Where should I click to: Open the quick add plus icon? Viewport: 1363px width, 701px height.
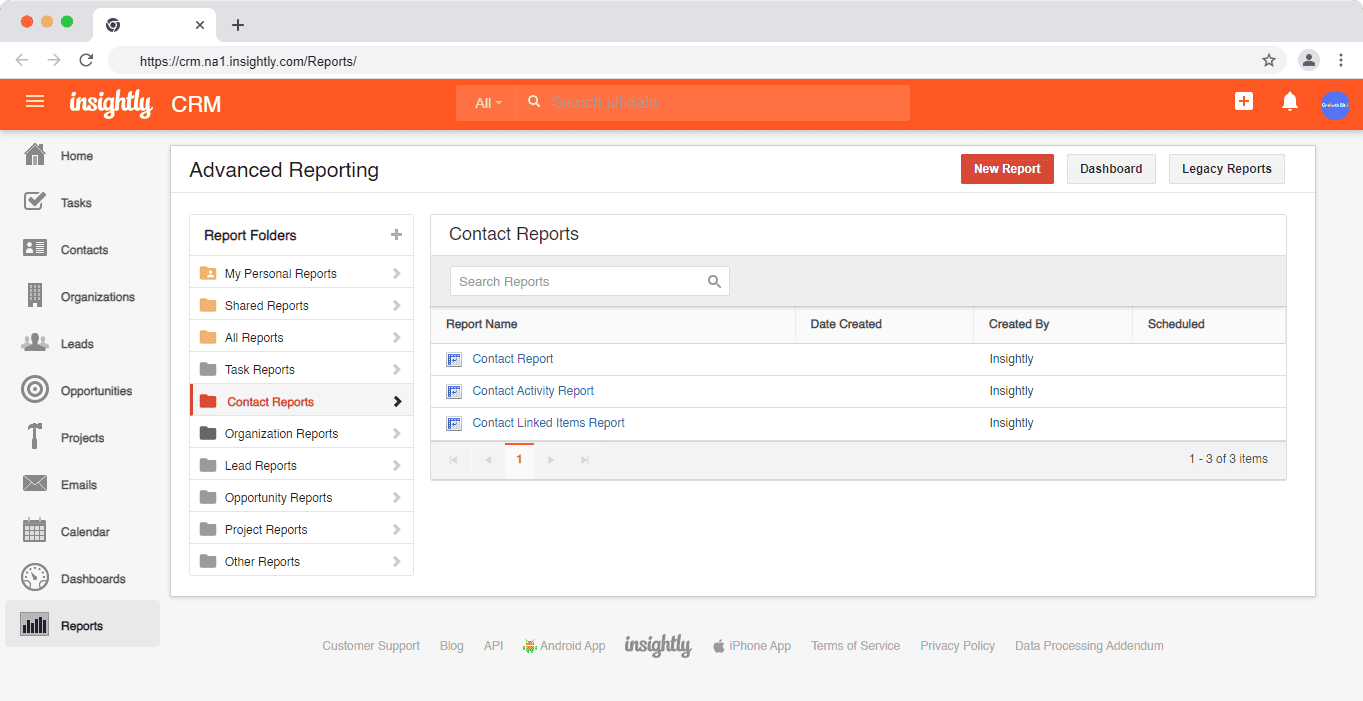click(1243, 101)
